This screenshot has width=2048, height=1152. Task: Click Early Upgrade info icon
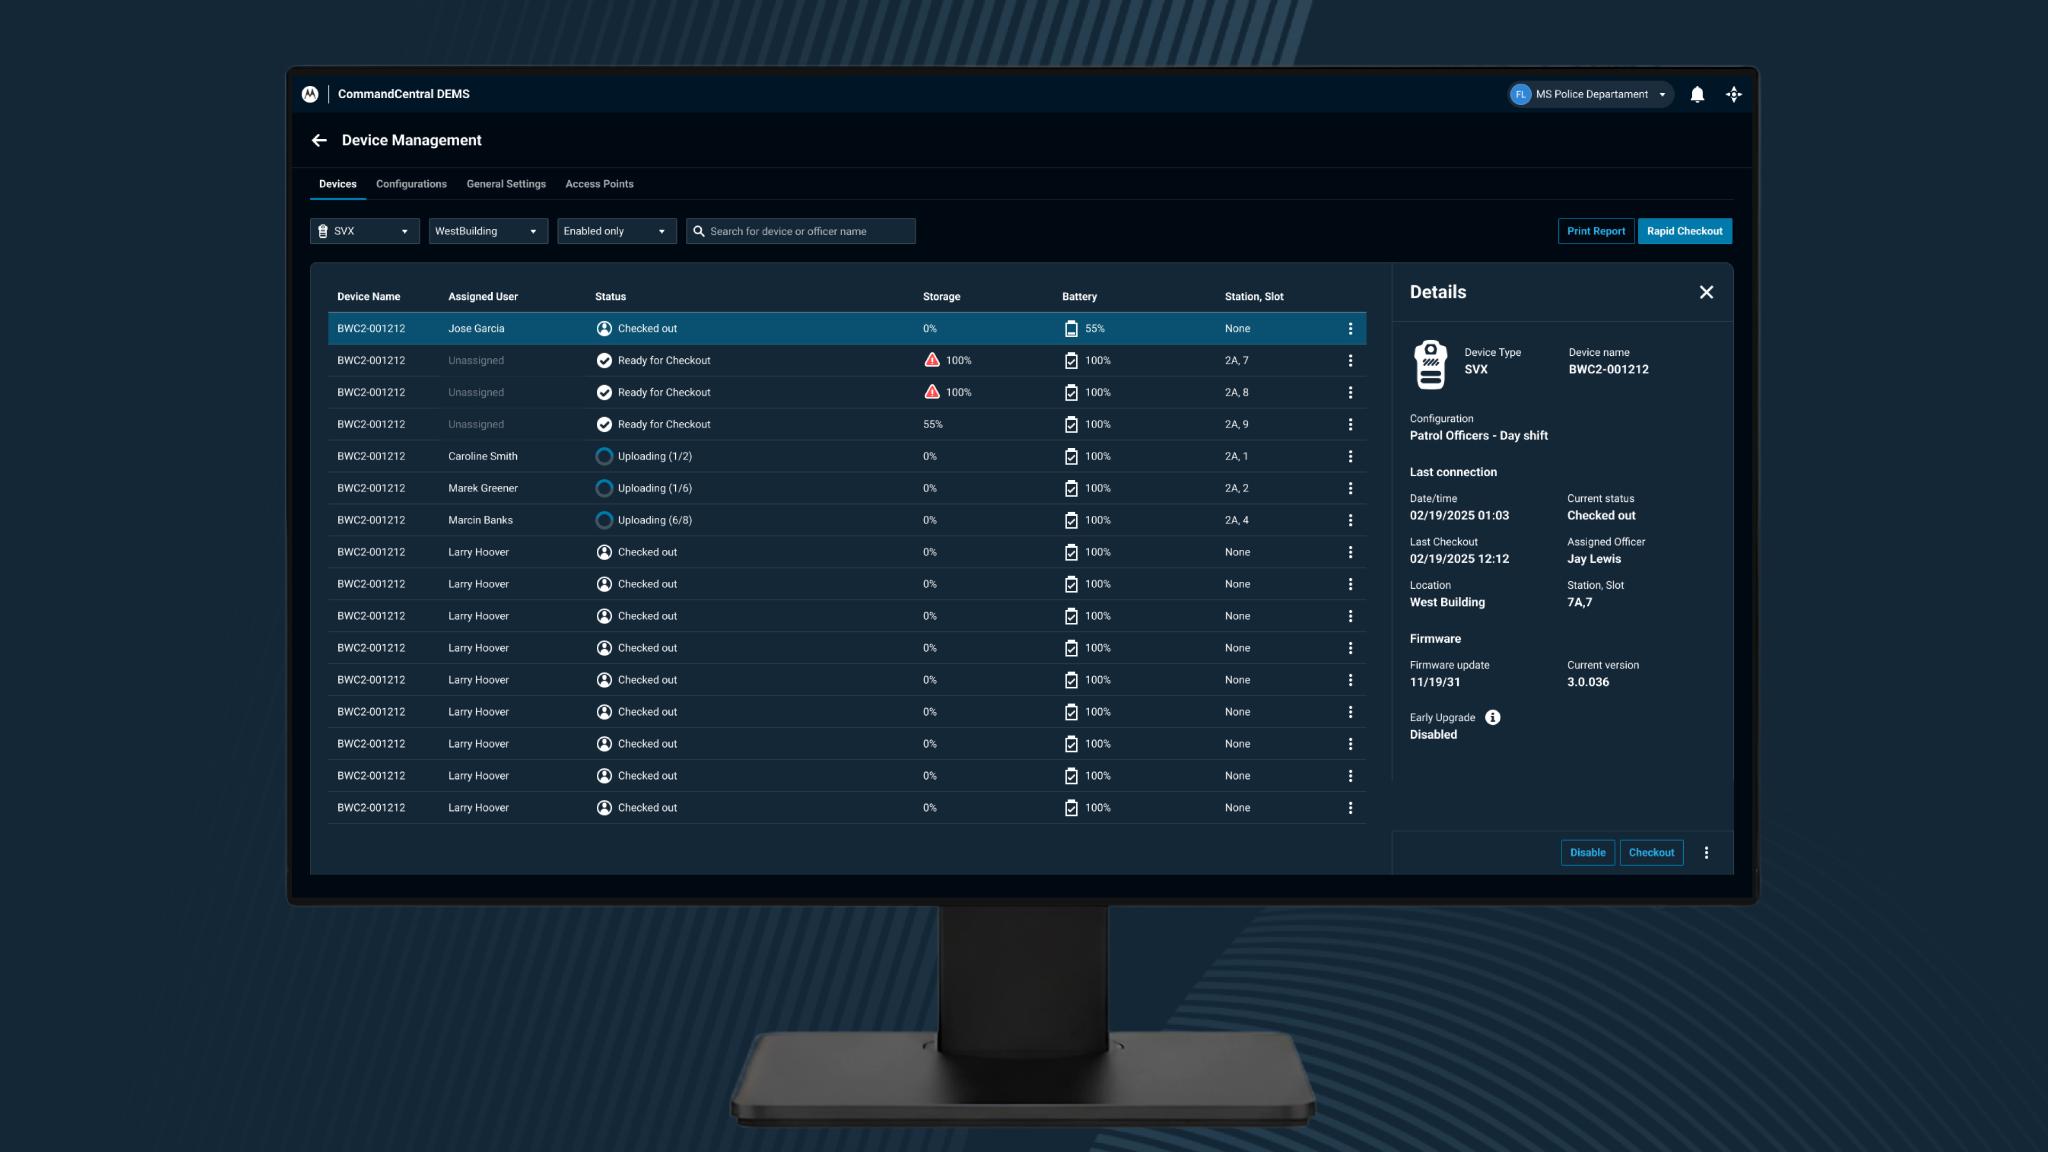(1492, 718)
